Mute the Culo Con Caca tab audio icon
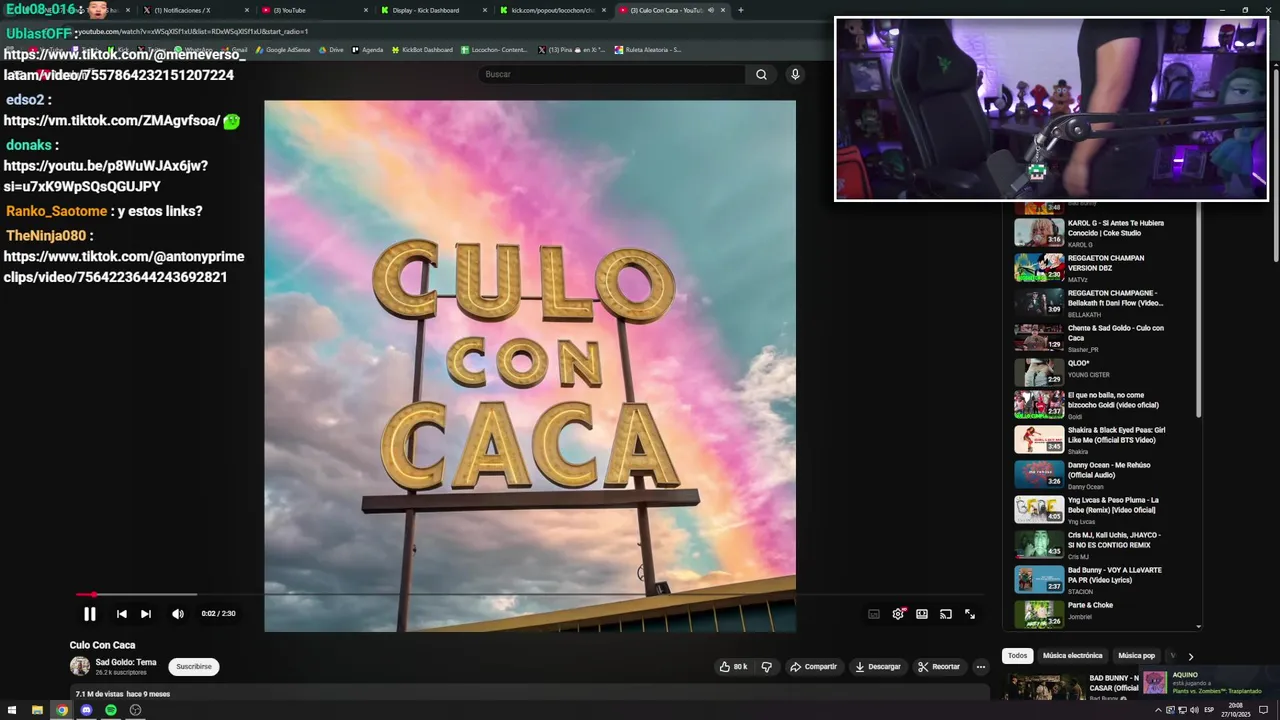This screenshot has width=1280, height=720. 711,10
